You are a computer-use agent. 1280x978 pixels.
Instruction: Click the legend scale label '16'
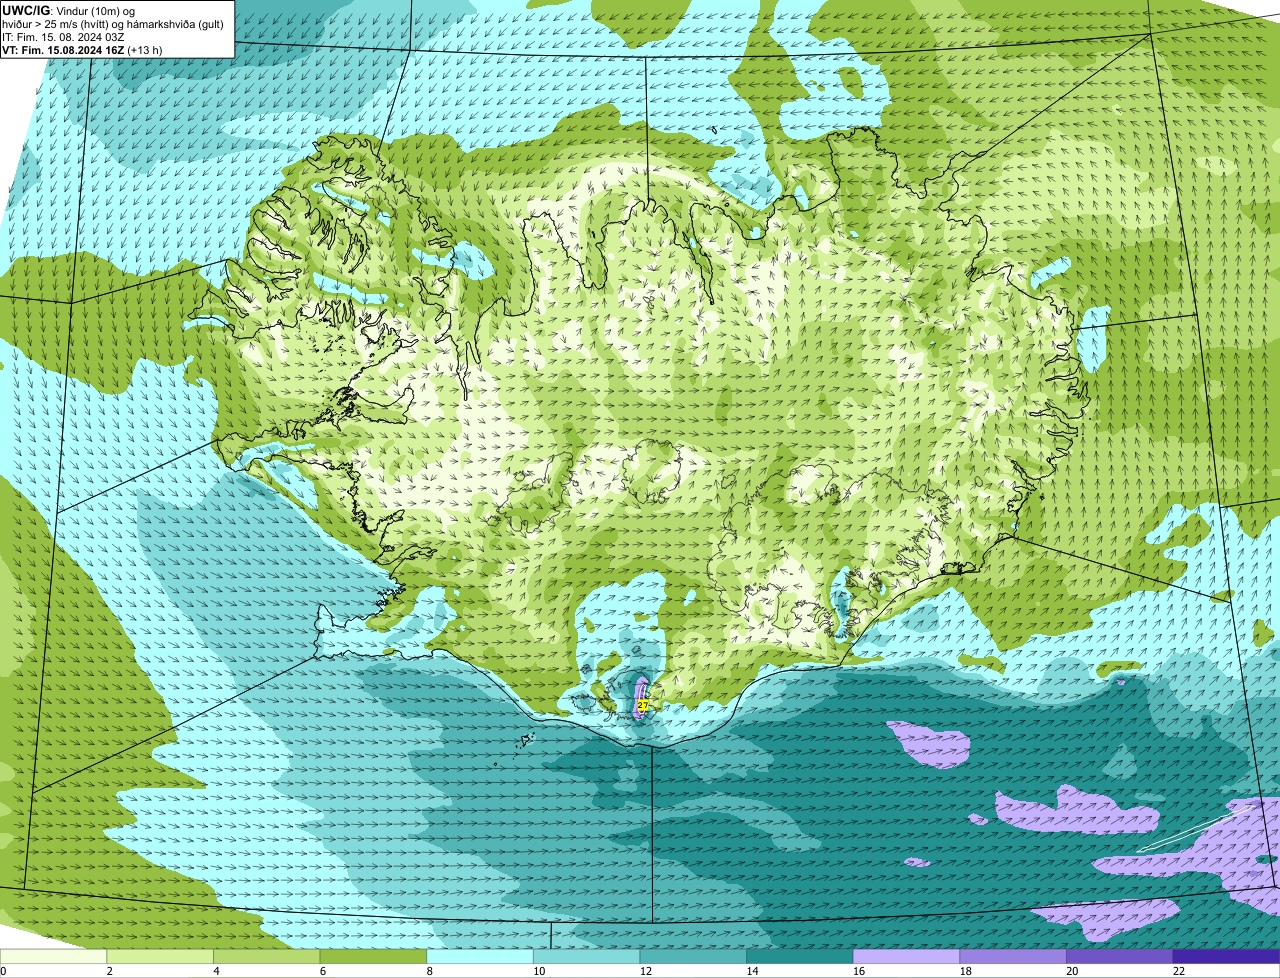click(859, 971)
